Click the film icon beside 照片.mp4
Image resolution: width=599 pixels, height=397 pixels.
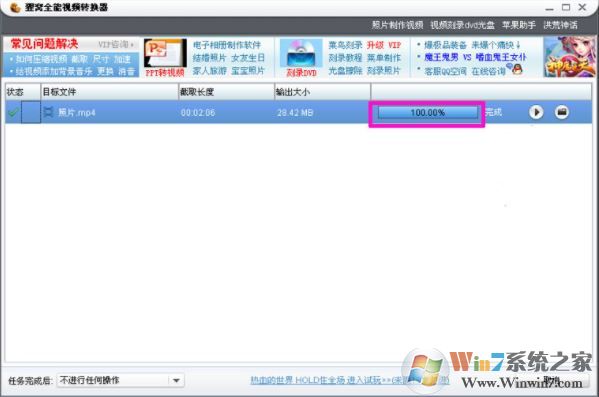(48, 112)
